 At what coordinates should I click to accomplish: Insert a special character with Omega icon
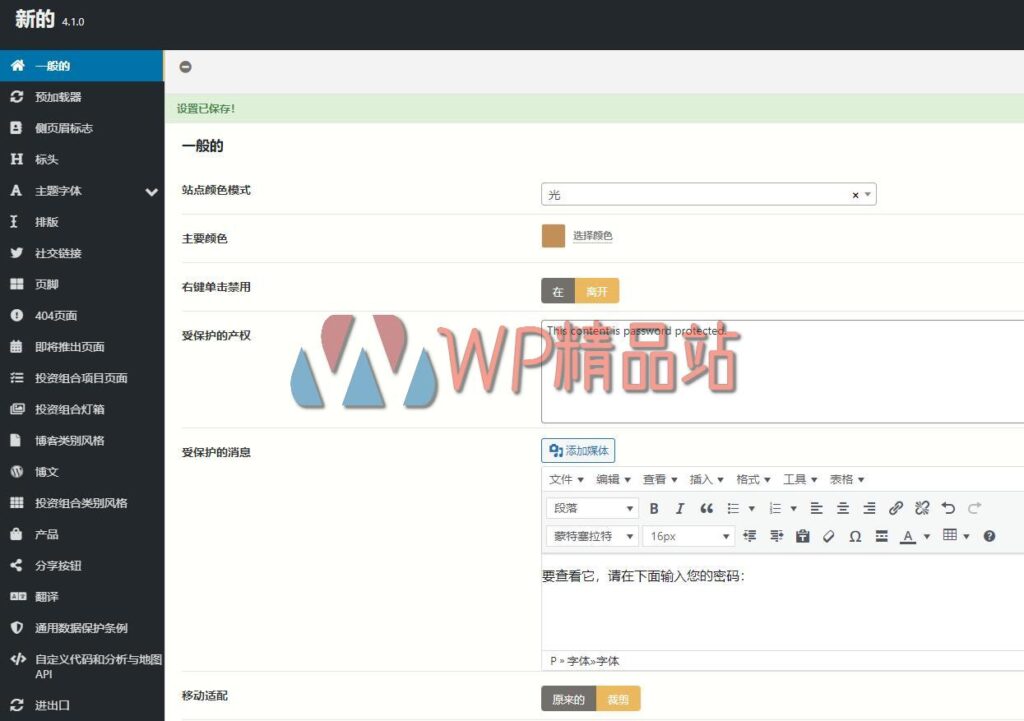855,536
